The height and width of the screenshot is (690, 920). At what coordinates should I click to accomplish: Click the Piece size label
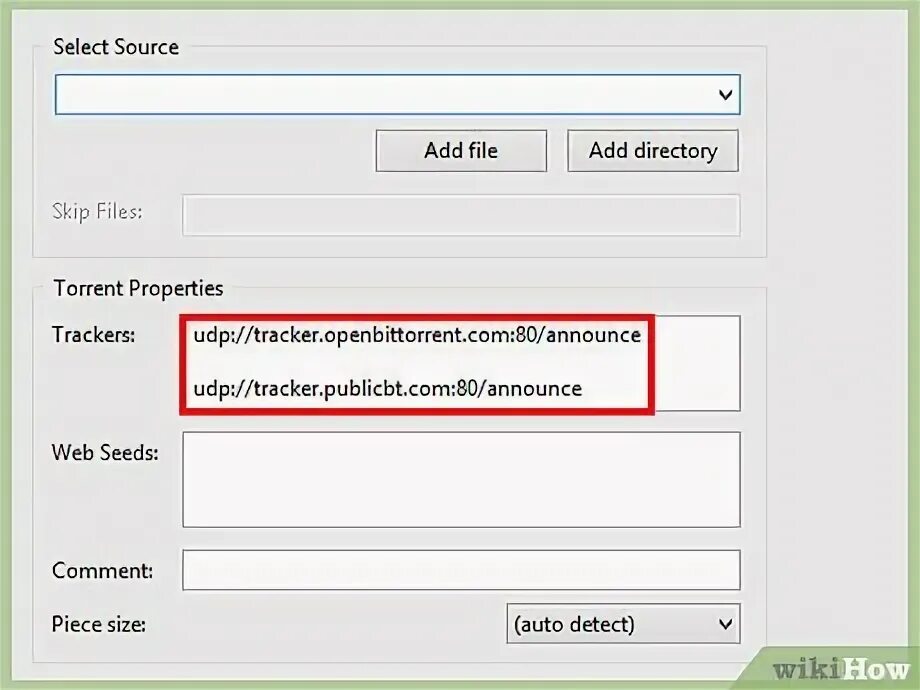[99, 624]
